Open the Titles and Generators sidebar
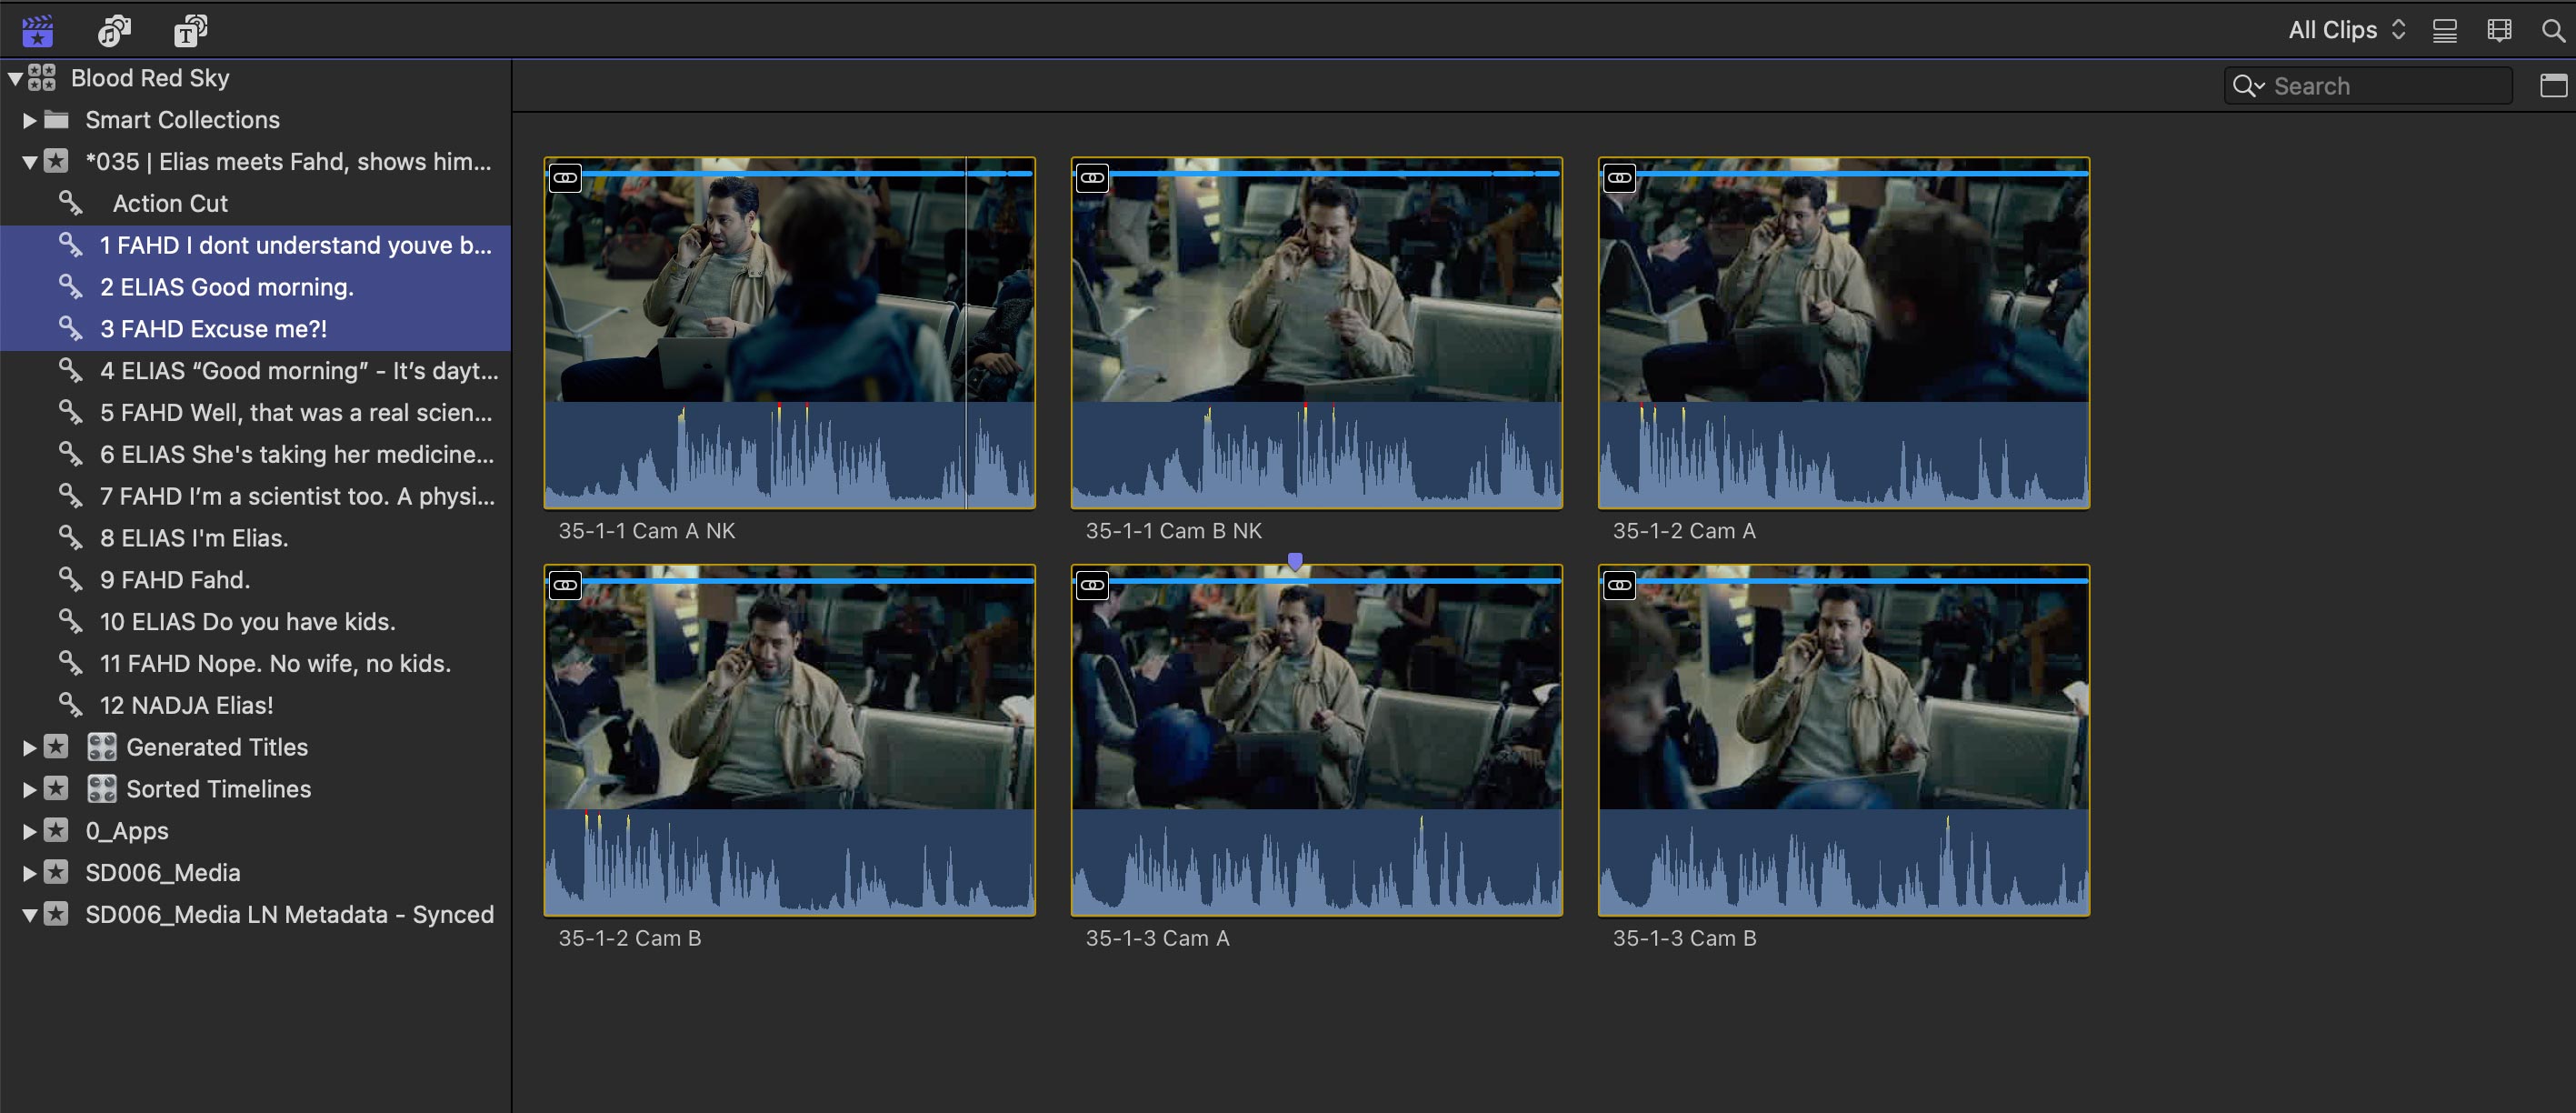The width and height of the screenshot is (2576, 1113). (x=190, y=31)
